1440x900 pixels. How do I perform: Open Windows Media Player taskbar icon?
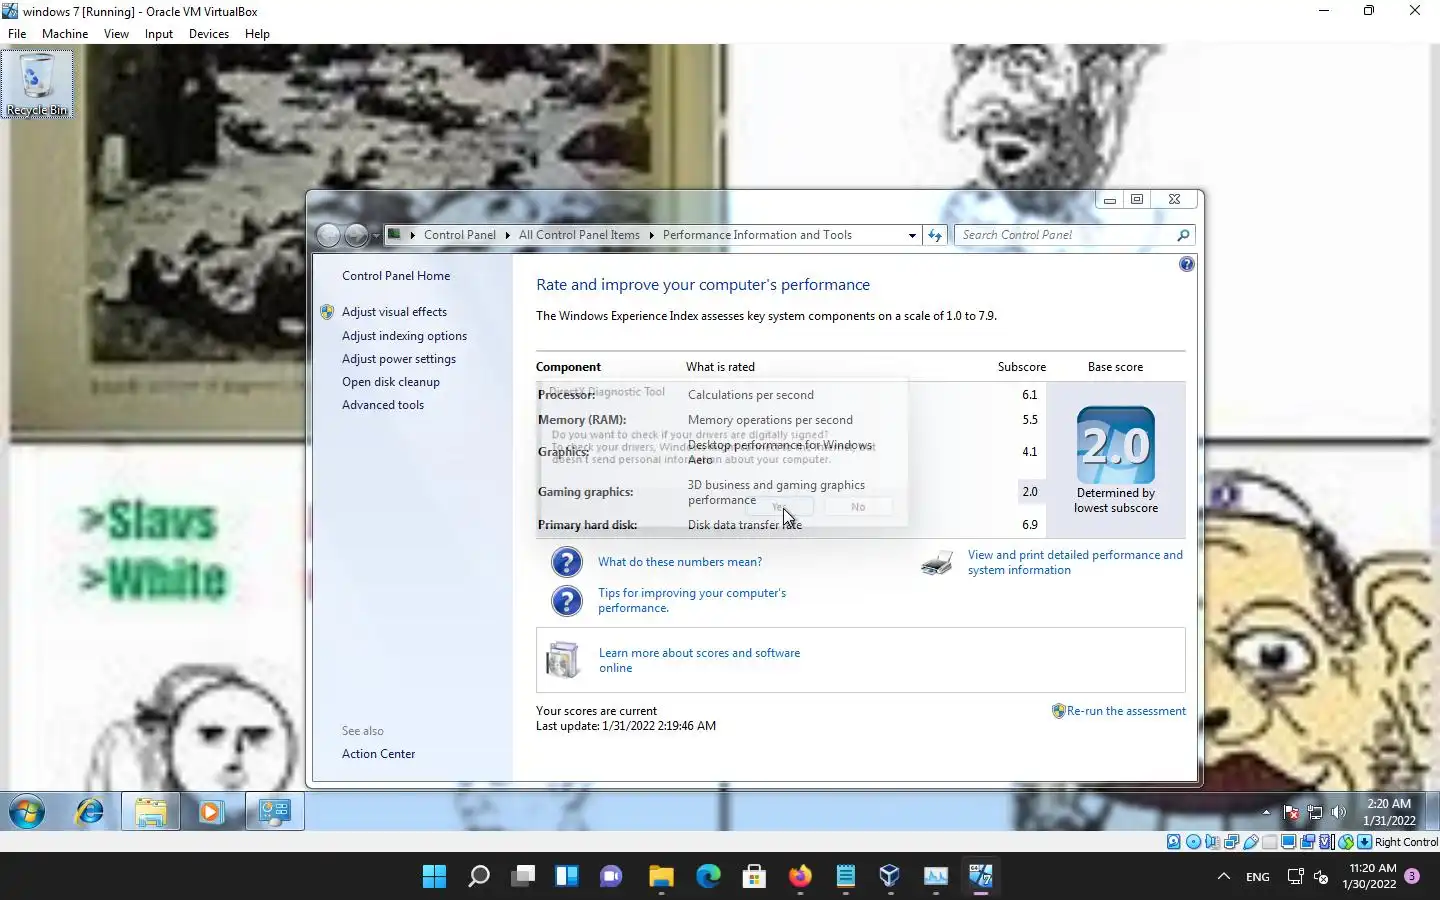tap(211, 812)
